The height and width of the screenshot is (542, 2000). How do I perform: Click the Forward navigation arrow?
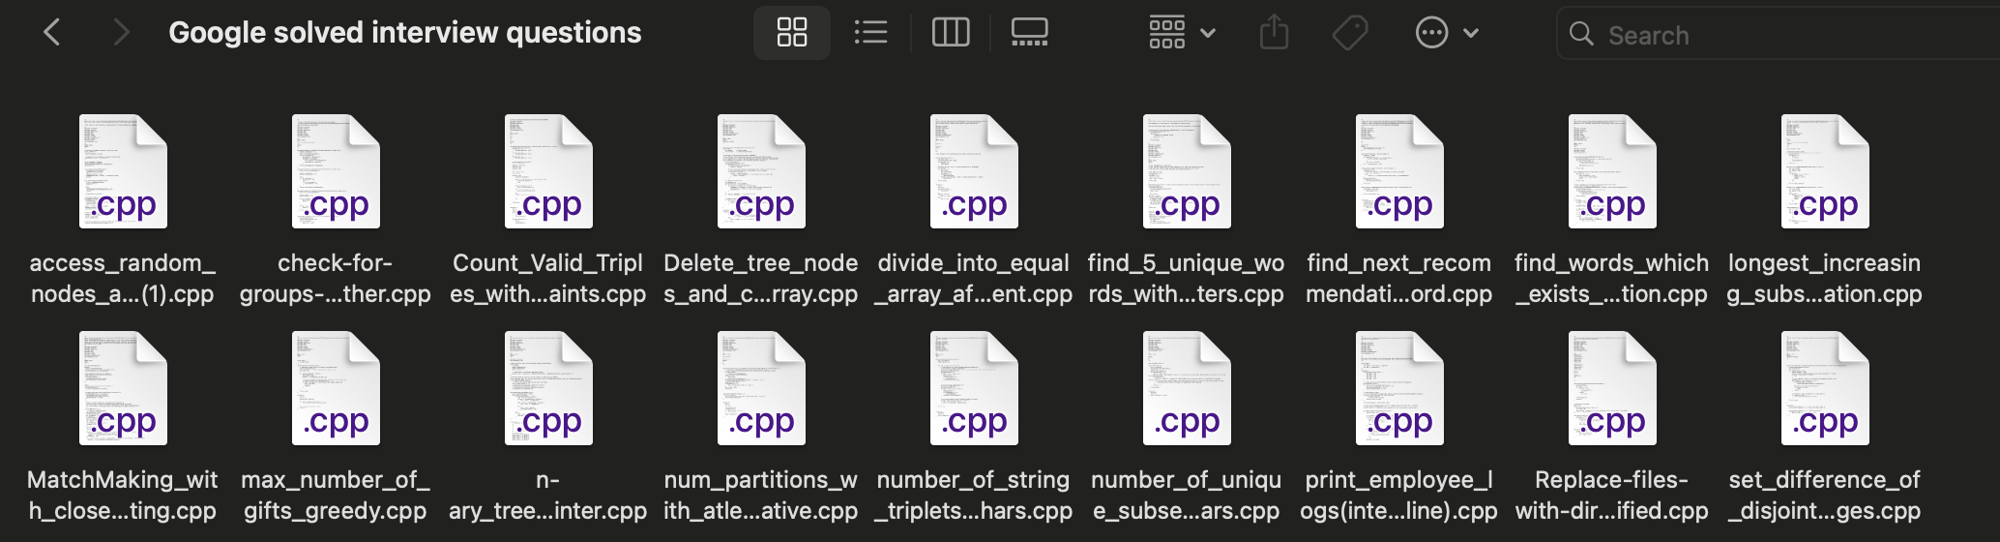121,33
